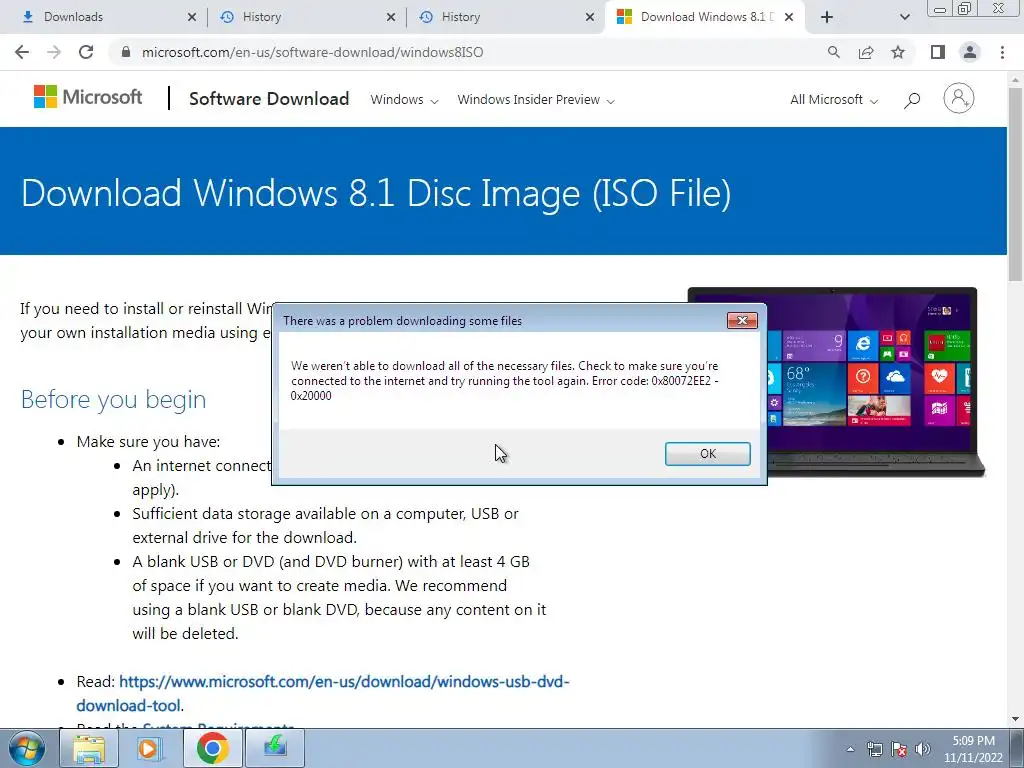Click the Before you begin heading
Image resolution: width=1024 pixels, height=768 pixels.
point(114,399)
